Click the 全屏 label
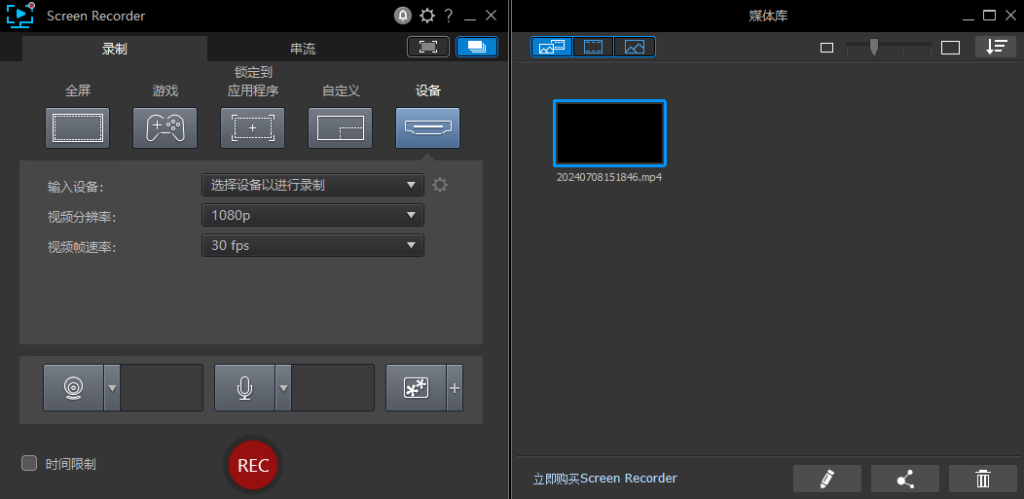The image size is (1024, 499). [x=78, y=91]
